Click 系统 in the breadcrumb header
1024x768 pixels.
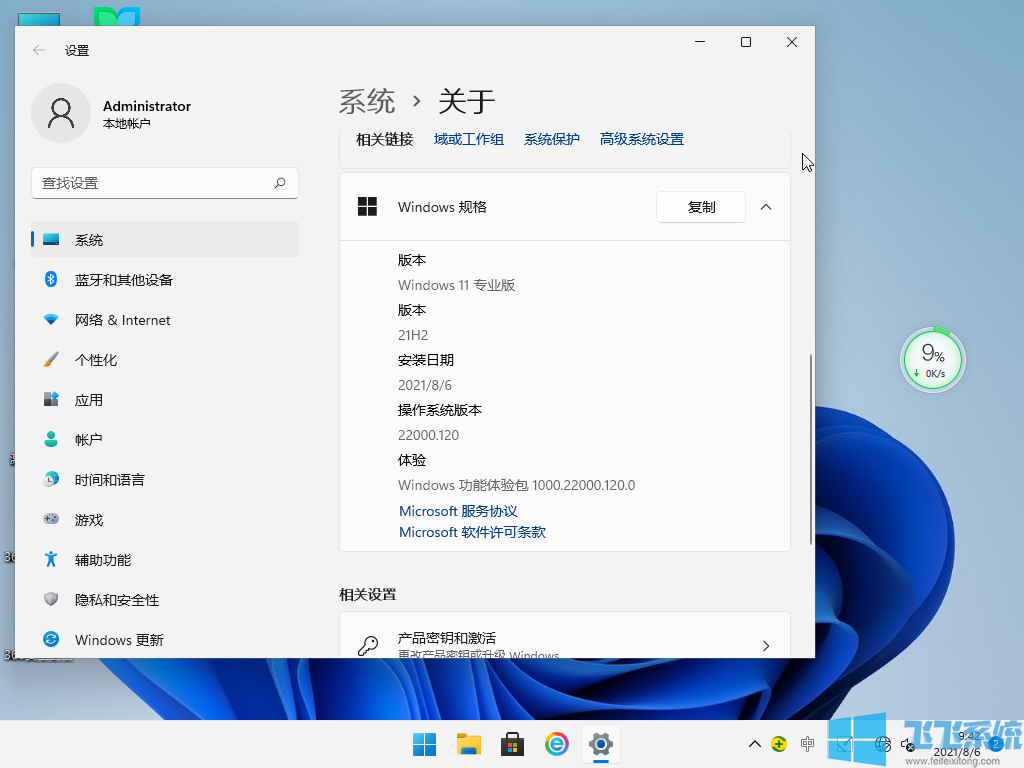pos(367,101)
